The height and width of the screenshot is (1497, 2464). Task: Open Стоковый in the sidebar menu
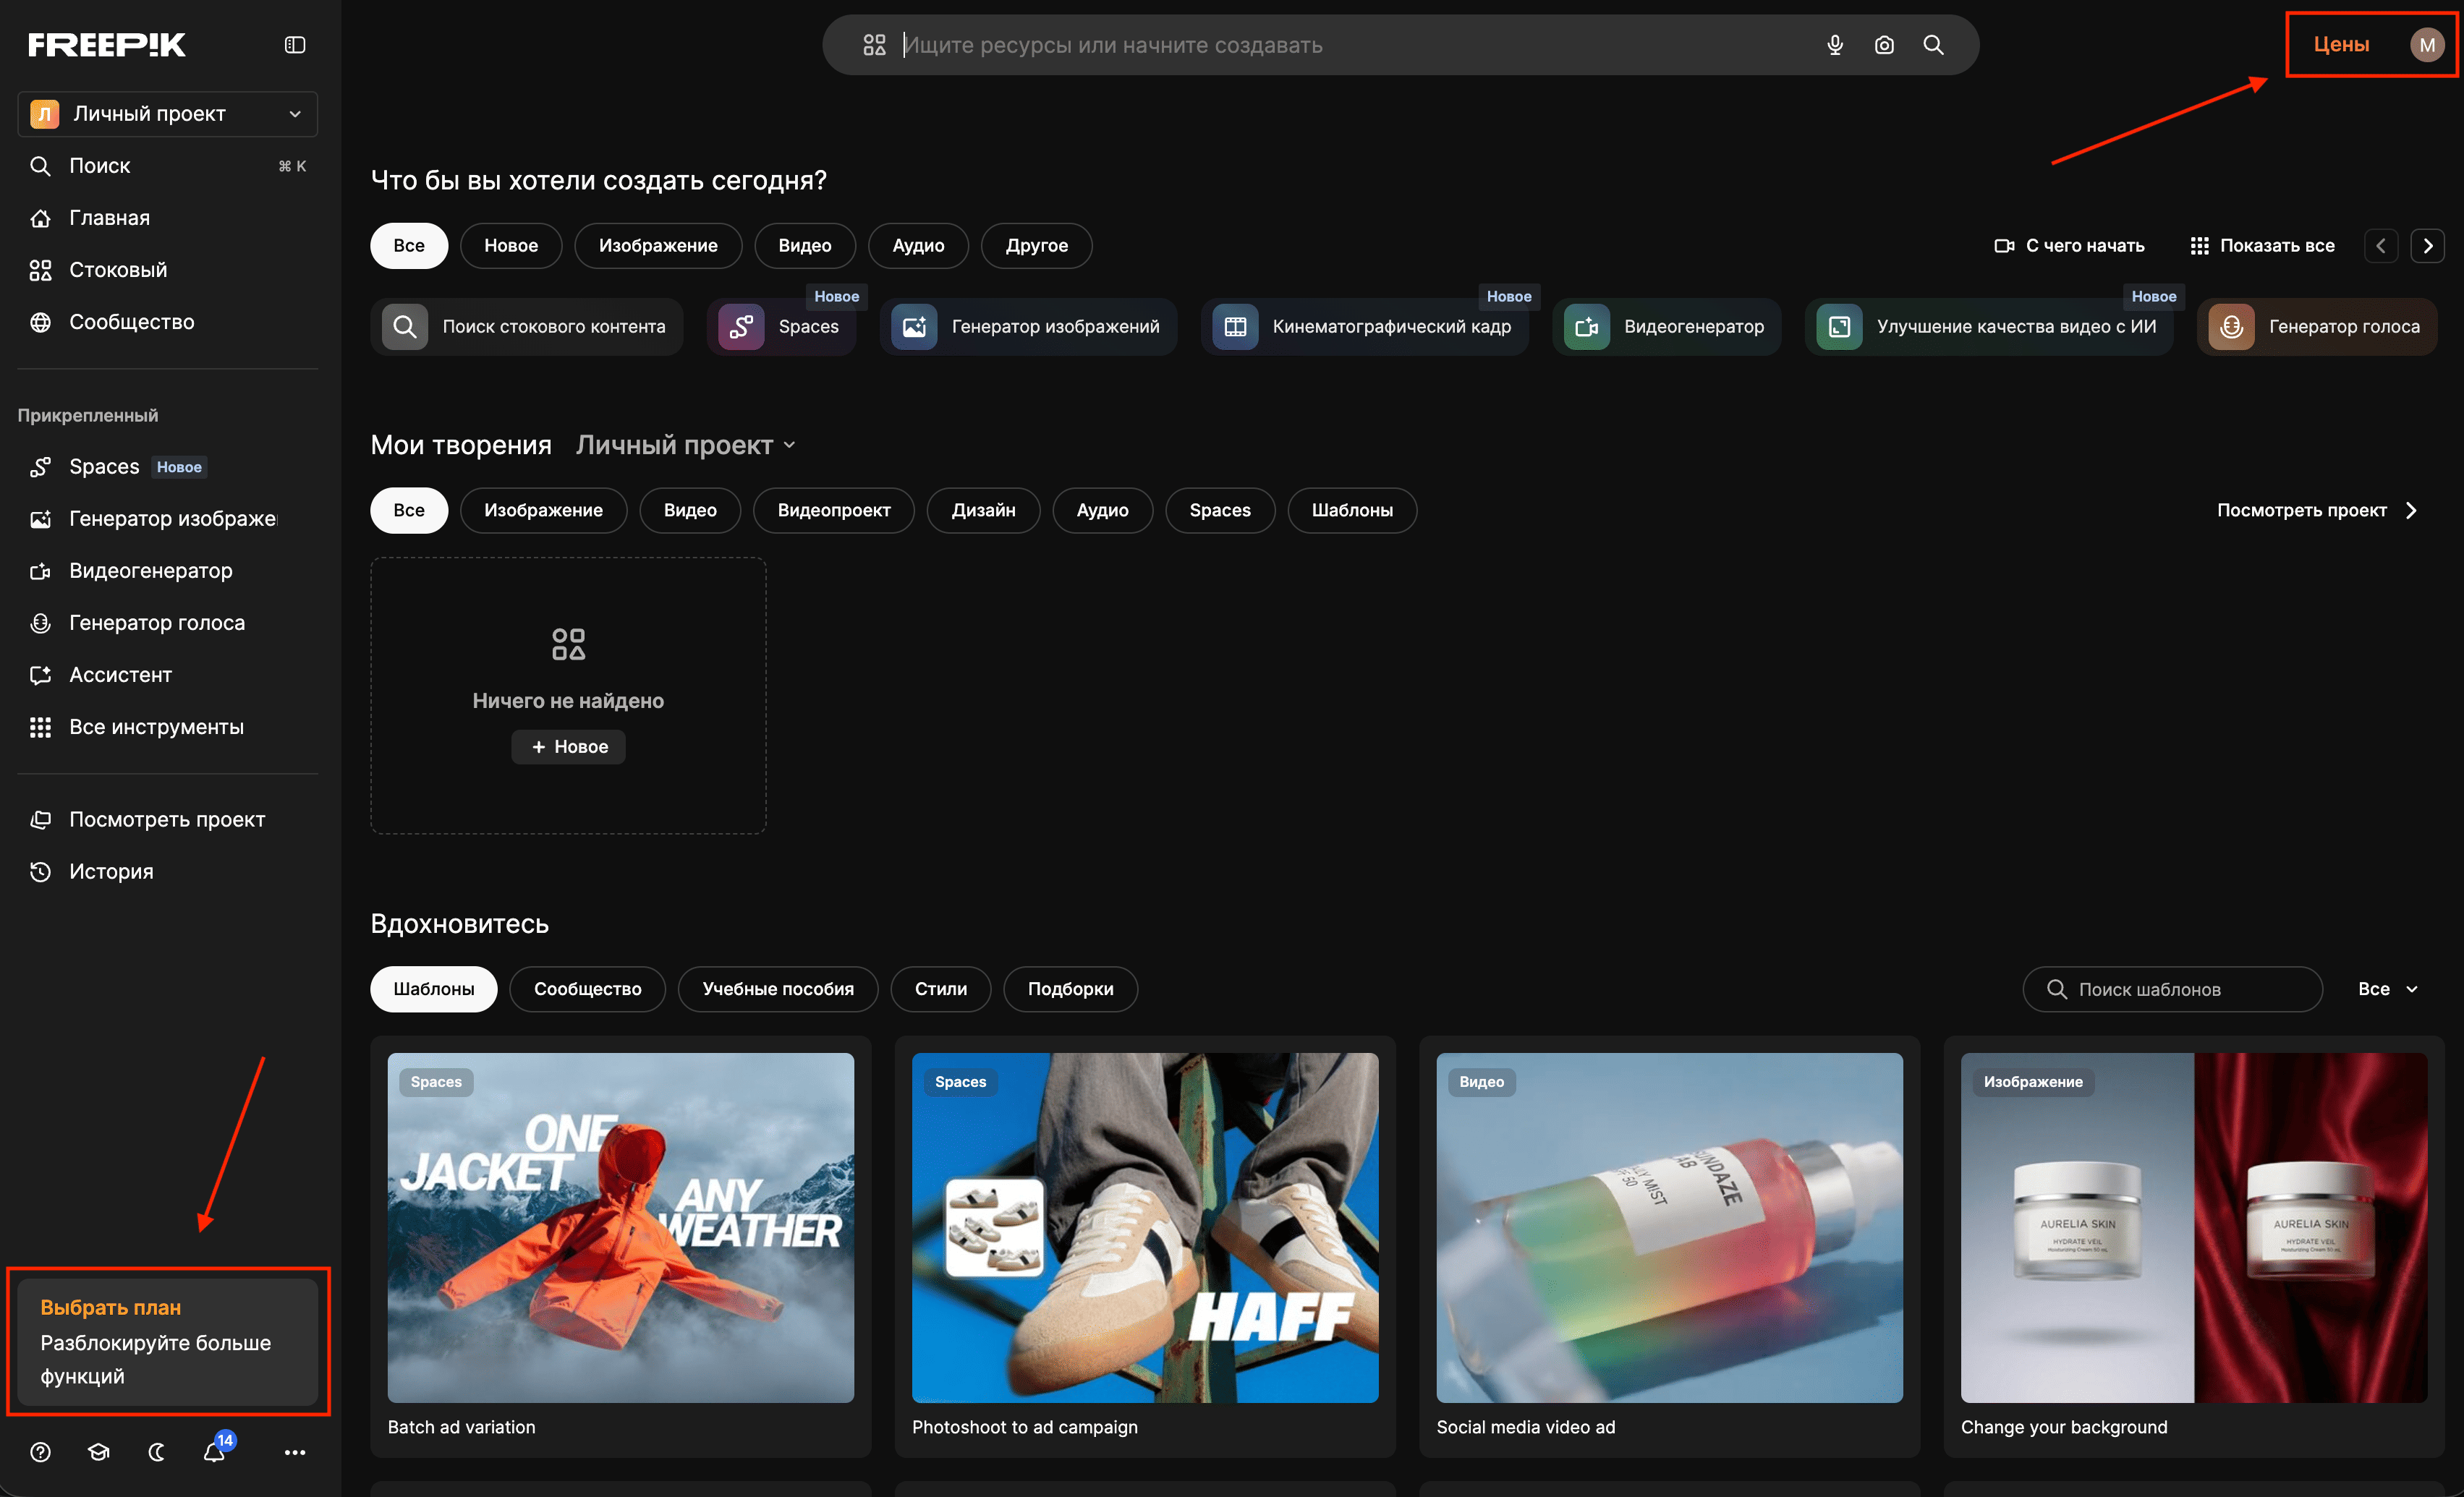point(117,270)
